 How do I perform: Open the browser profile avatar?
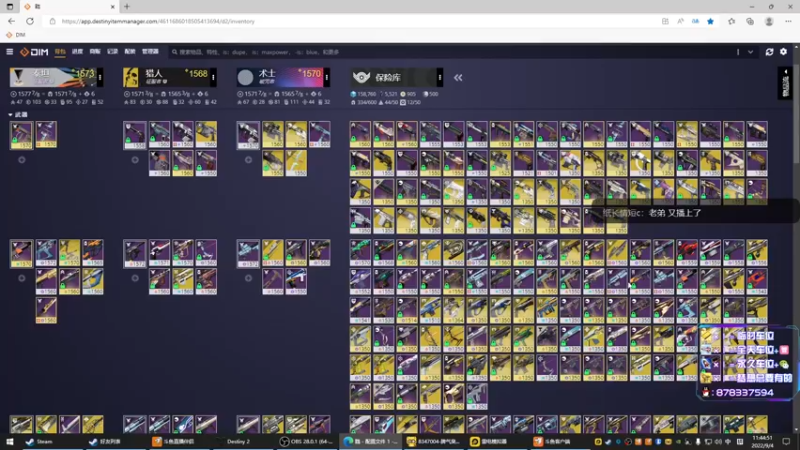(x=769, y=21)
